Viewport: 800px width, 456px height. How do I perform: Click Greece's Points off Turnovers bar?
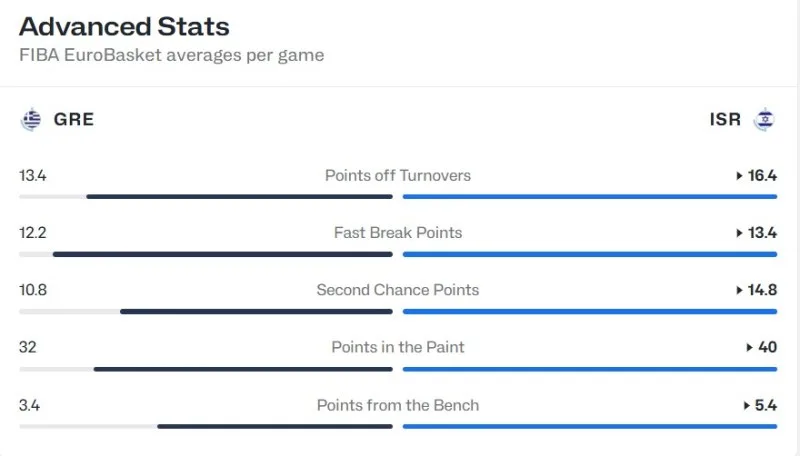click(x=239, y=196)
